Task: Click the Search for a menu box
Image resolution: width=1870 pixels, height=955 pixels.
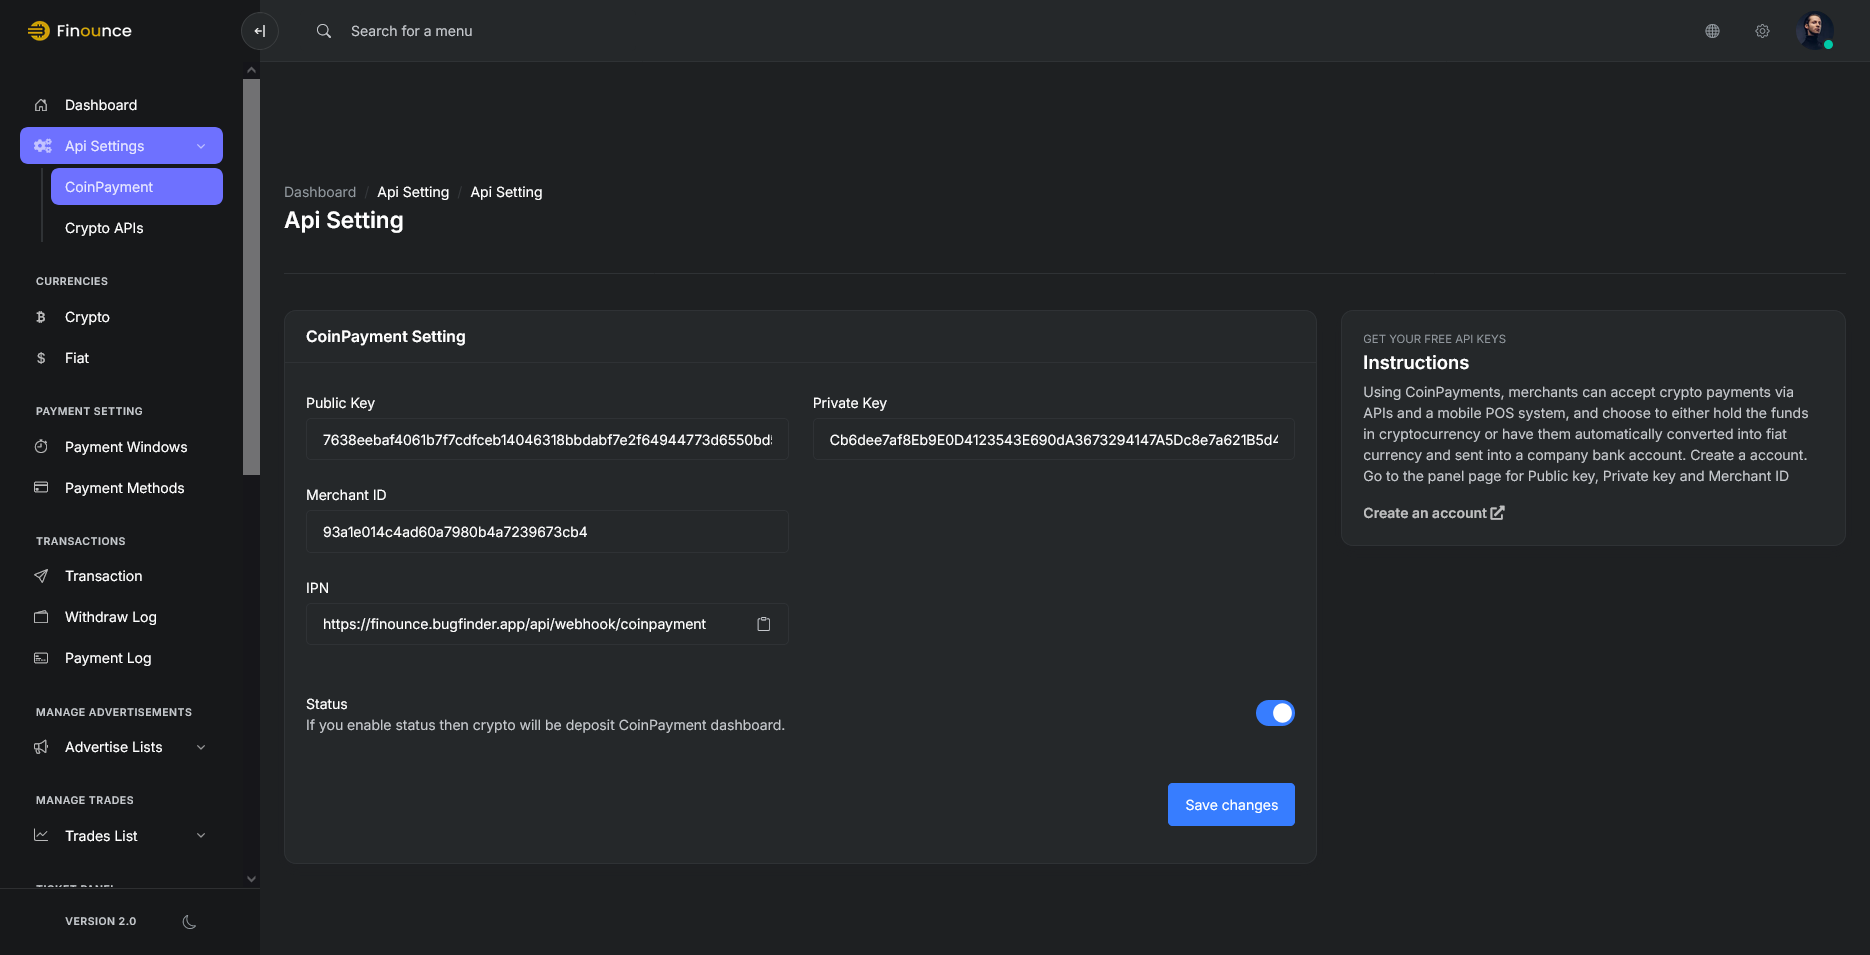Action: (411, 31)
